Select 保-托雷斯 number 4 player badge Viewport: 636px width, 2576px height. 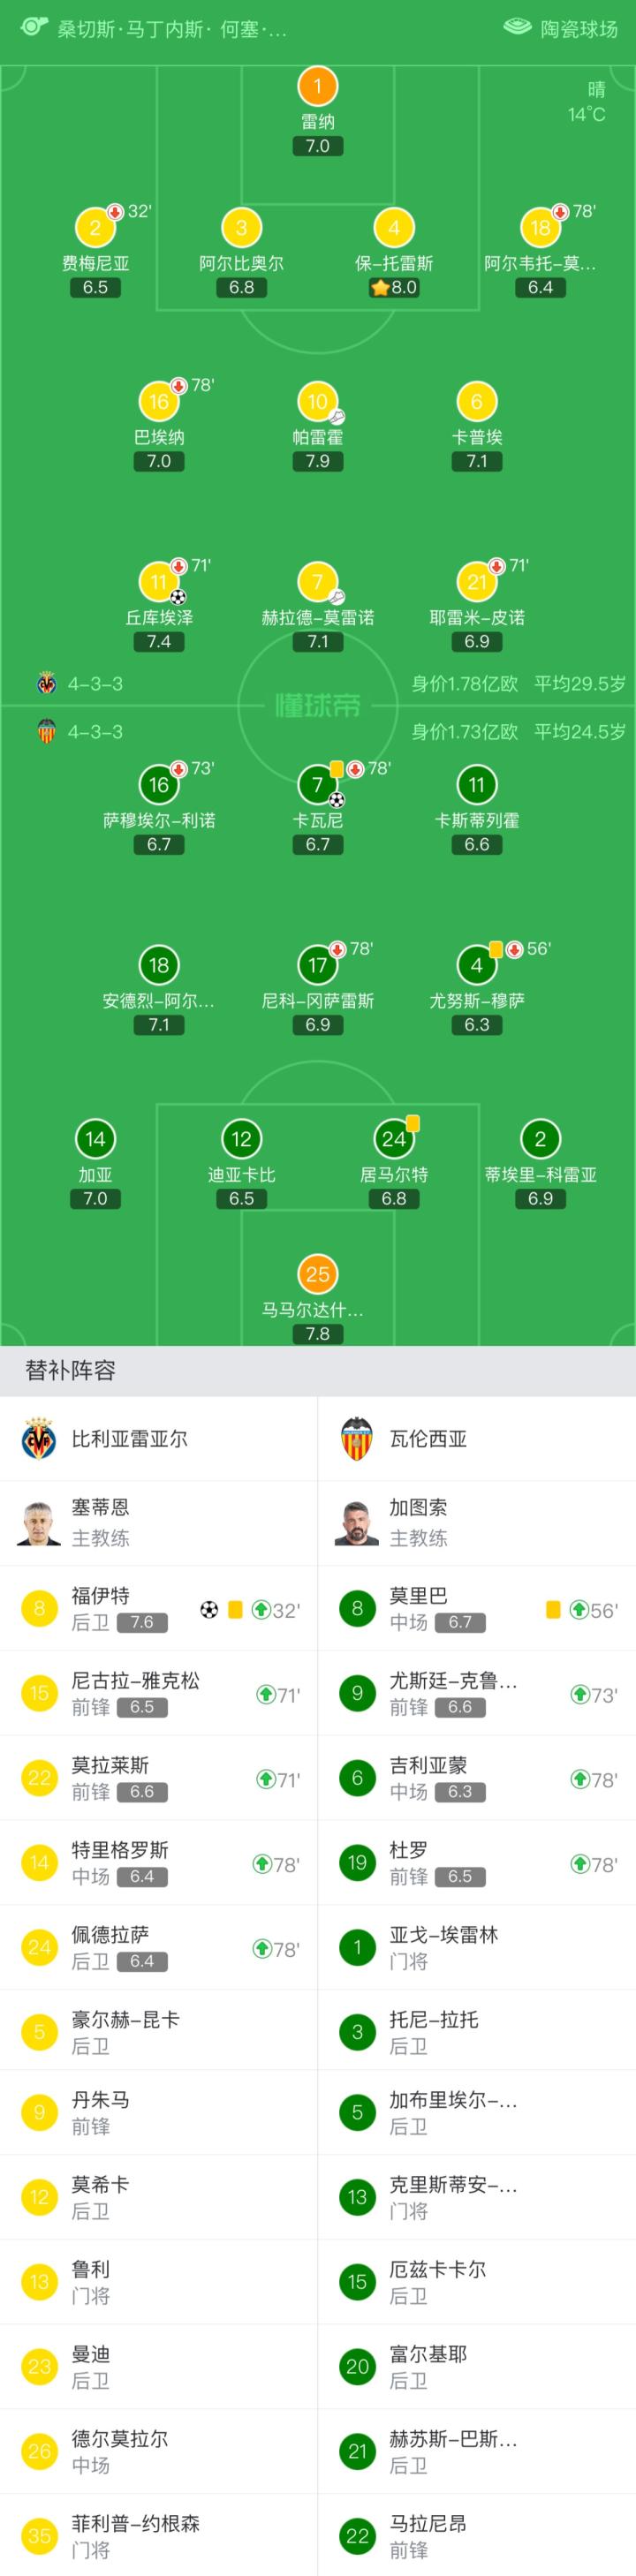coord(394,228)
